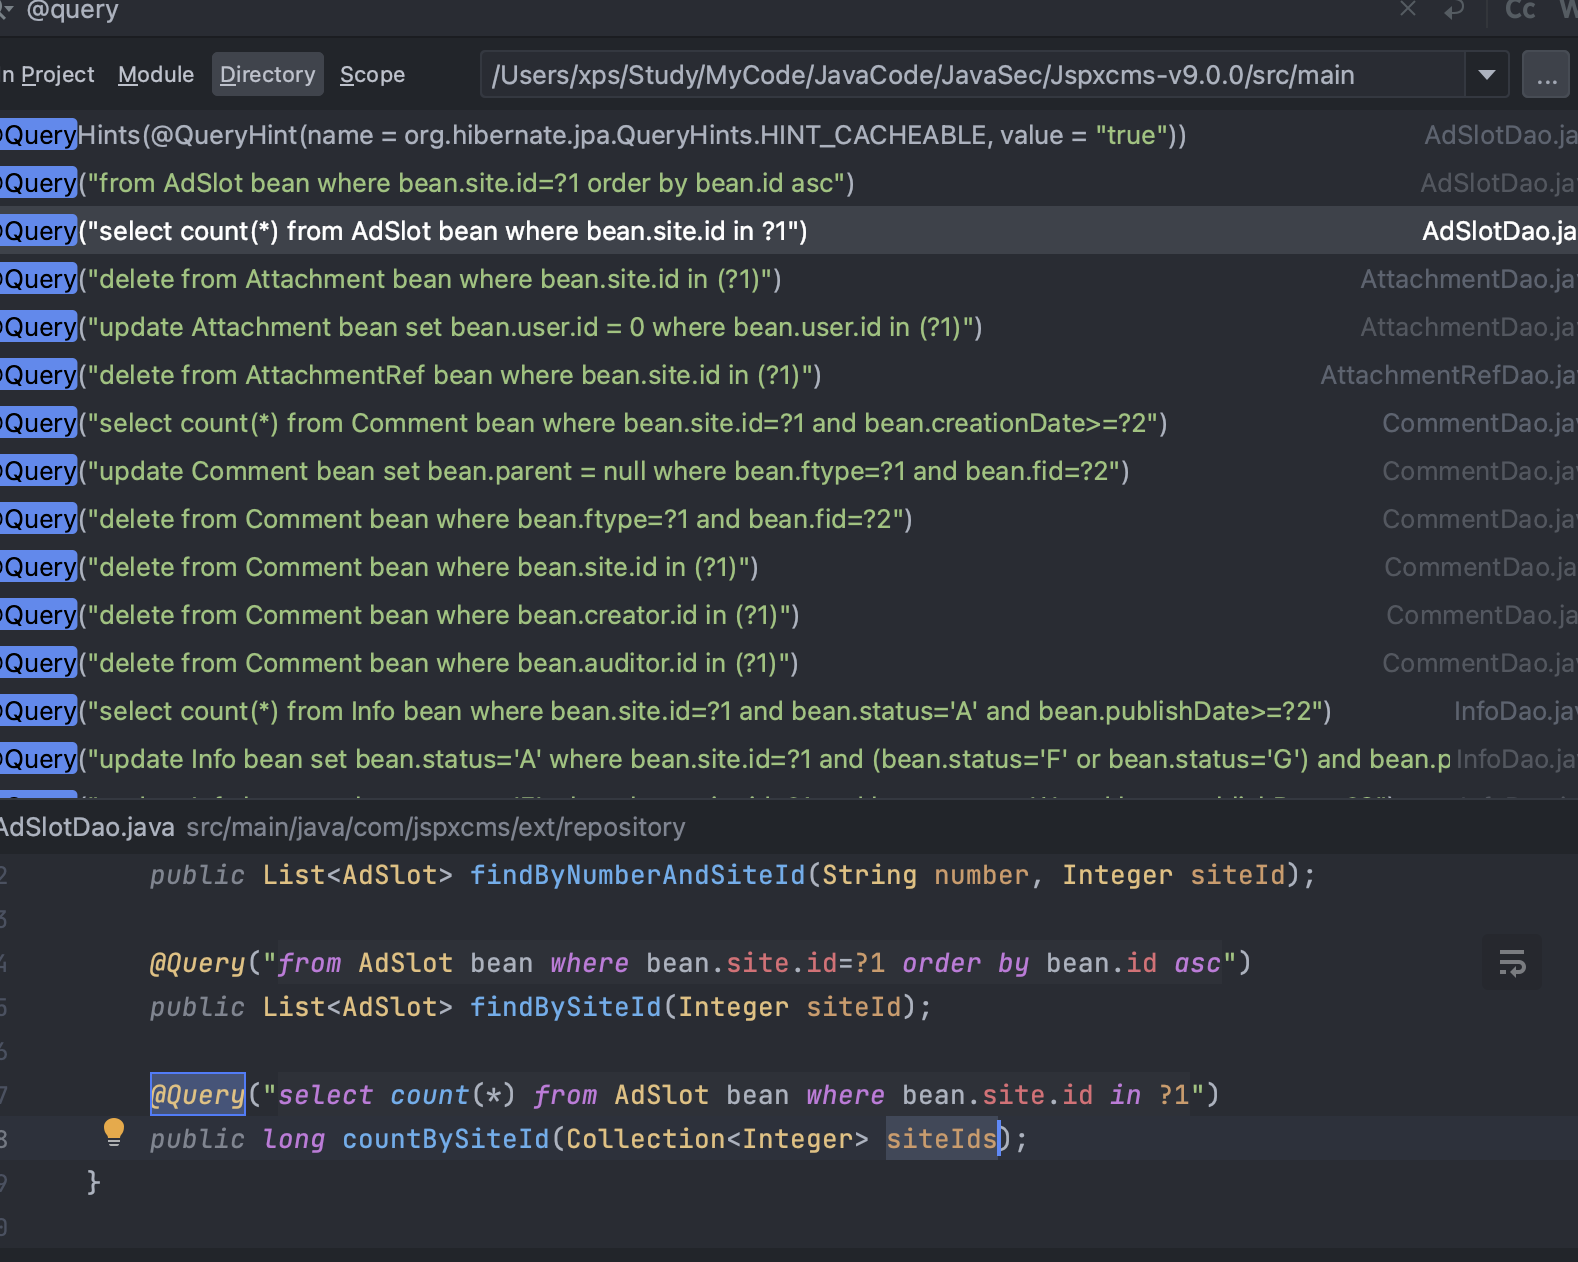Open the browse directory '...' button
Image resolution: width=1578 pixels, height=1262 pixels.
click(1546, 75)
